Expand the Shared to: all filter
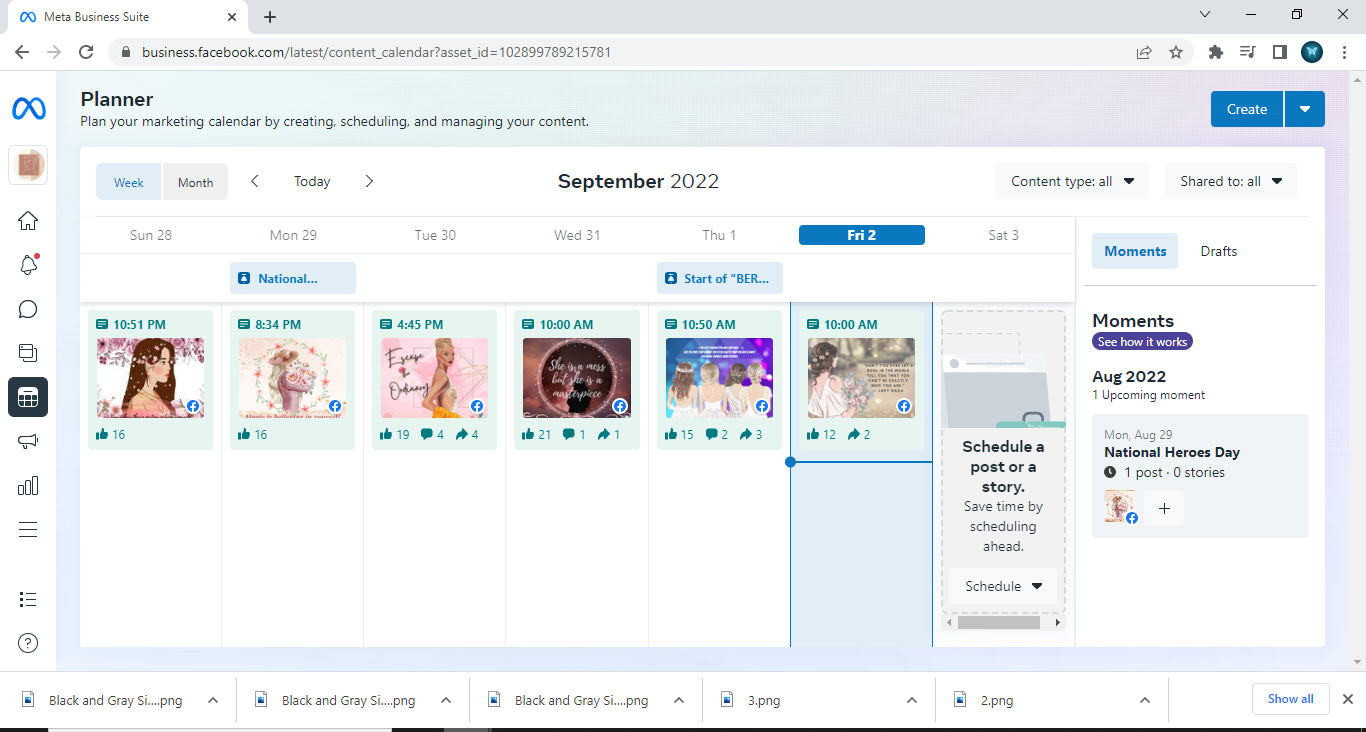This screenshot has width=1366, height=732. point(1231,181)
